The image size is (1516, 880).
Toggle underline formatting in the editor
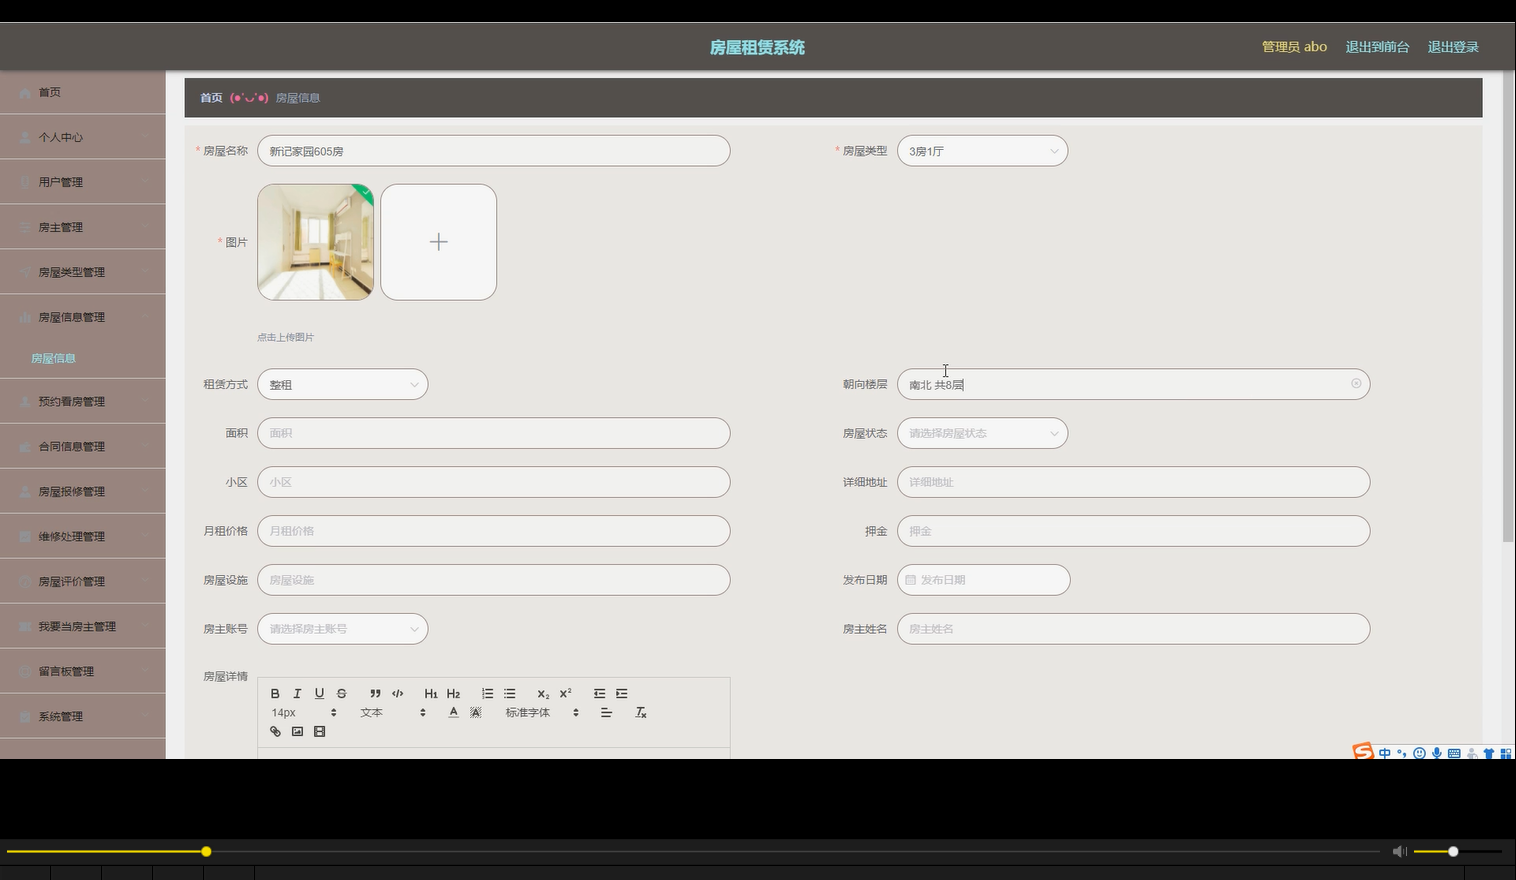319,693
